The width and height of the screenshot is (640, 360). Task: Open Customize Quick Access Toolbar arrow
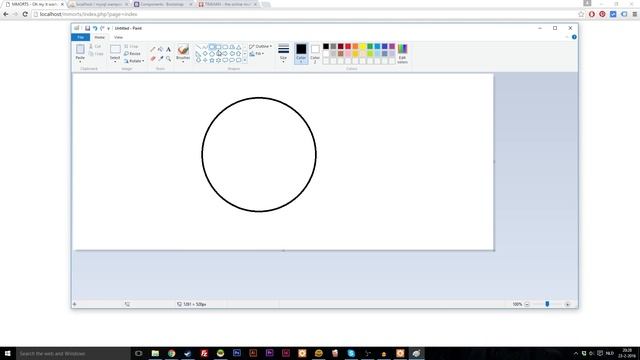pos(109,29)
